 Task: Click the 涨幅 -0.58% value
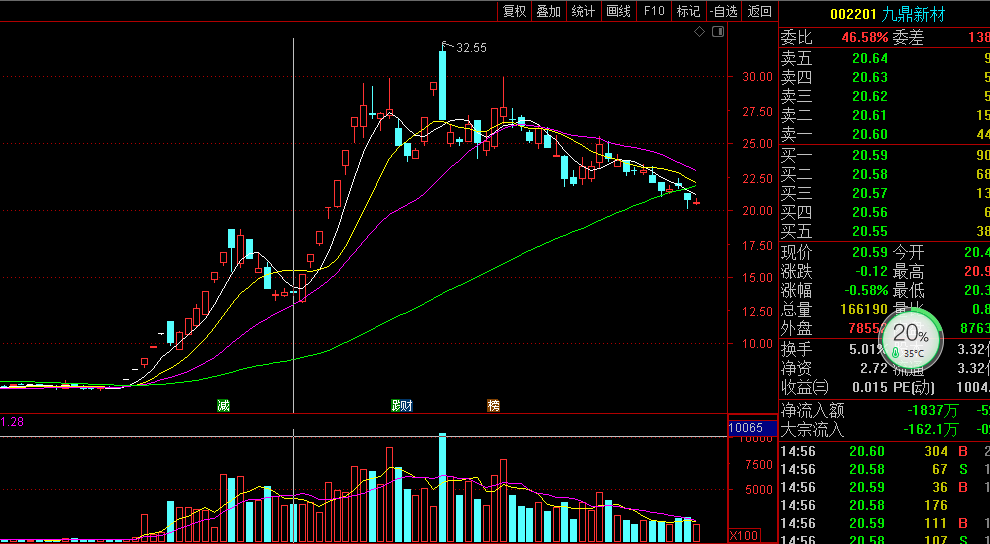coord(866,291)
